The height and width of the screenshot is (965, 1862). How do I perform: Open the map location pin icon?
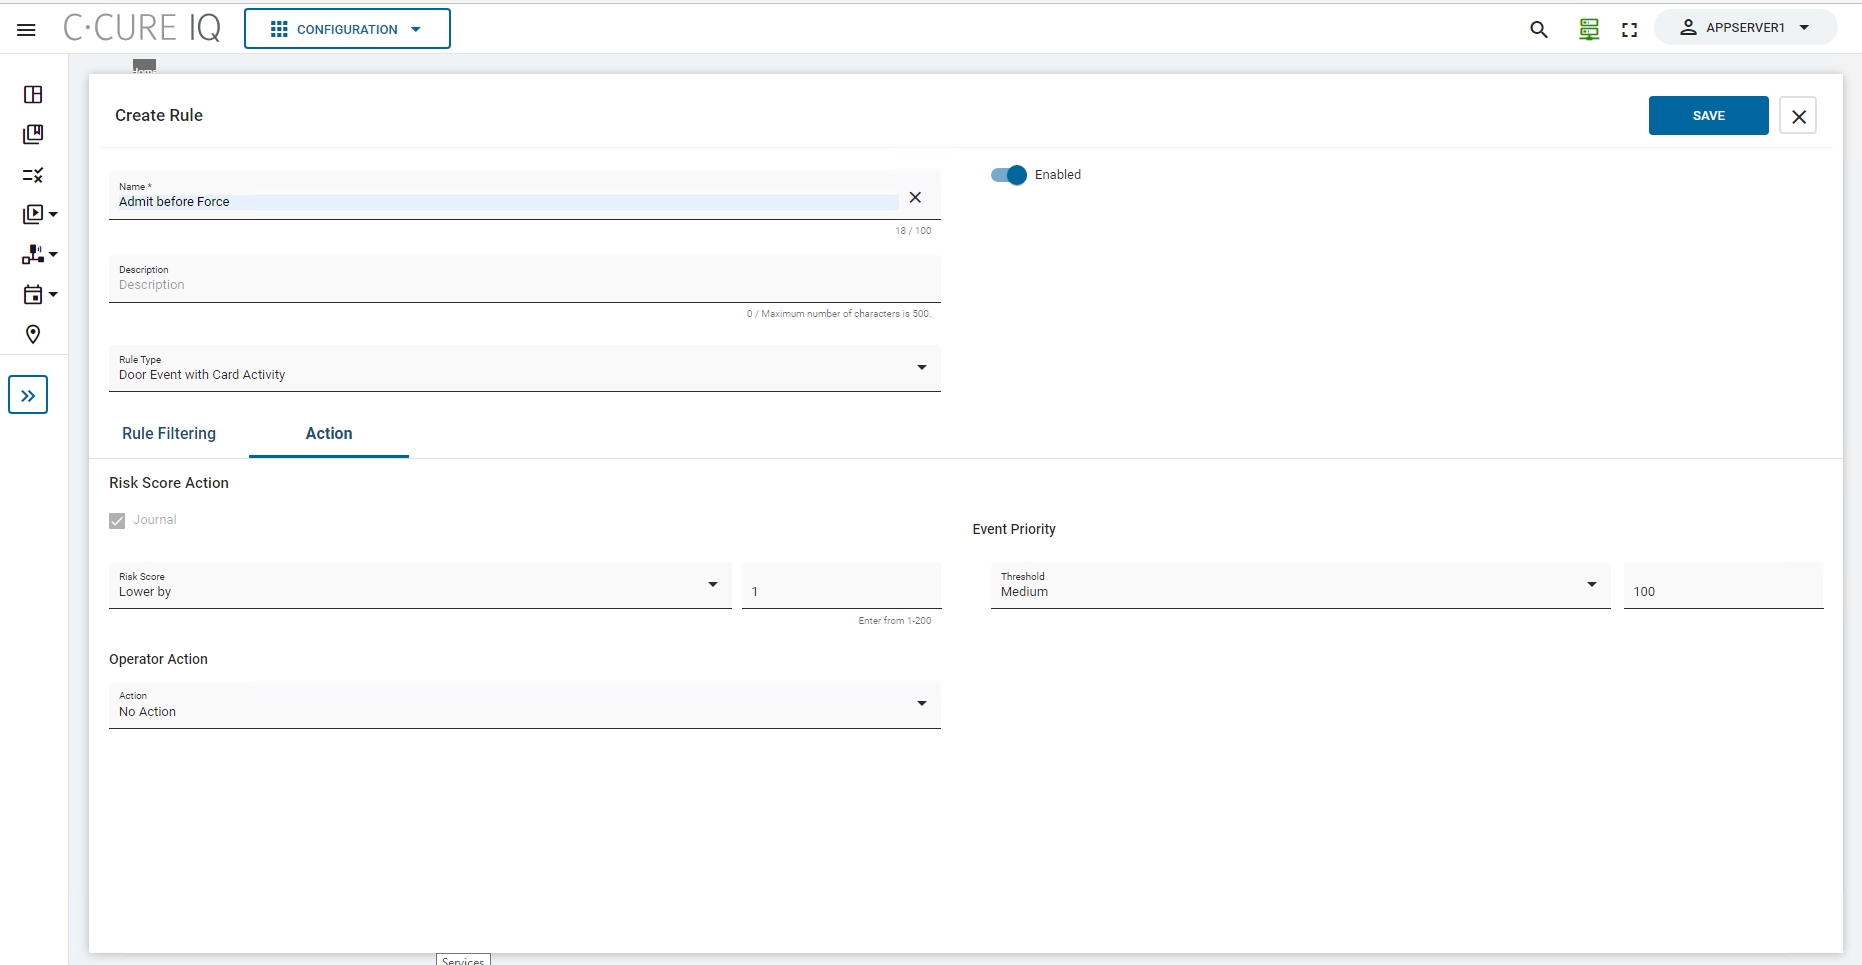tap(33, 334)
